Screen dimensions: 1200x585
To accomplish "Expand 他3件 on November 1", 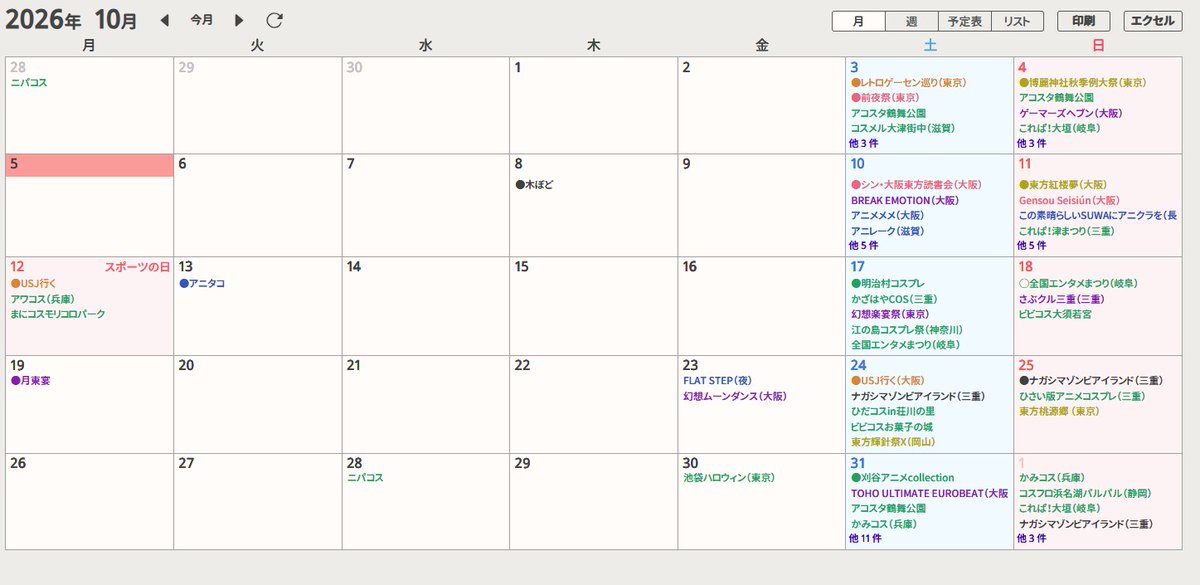I will [x=1032, y=539].
